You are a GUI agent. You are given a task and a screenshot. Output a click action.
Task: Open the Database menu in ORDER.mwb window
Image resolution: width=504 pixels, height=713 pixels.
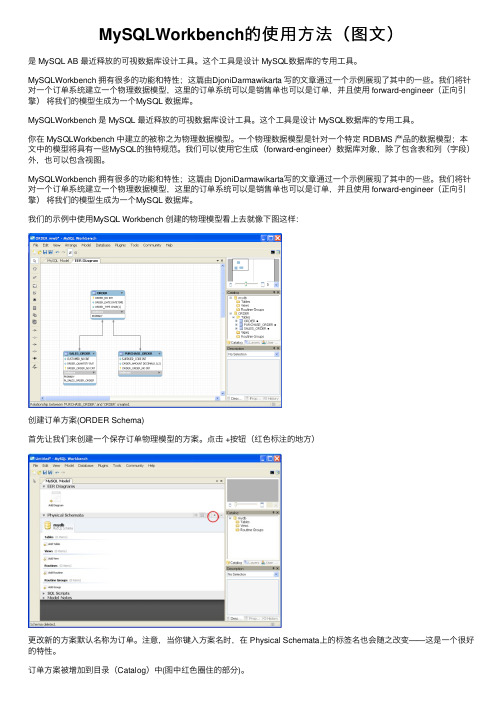(103, 245)
